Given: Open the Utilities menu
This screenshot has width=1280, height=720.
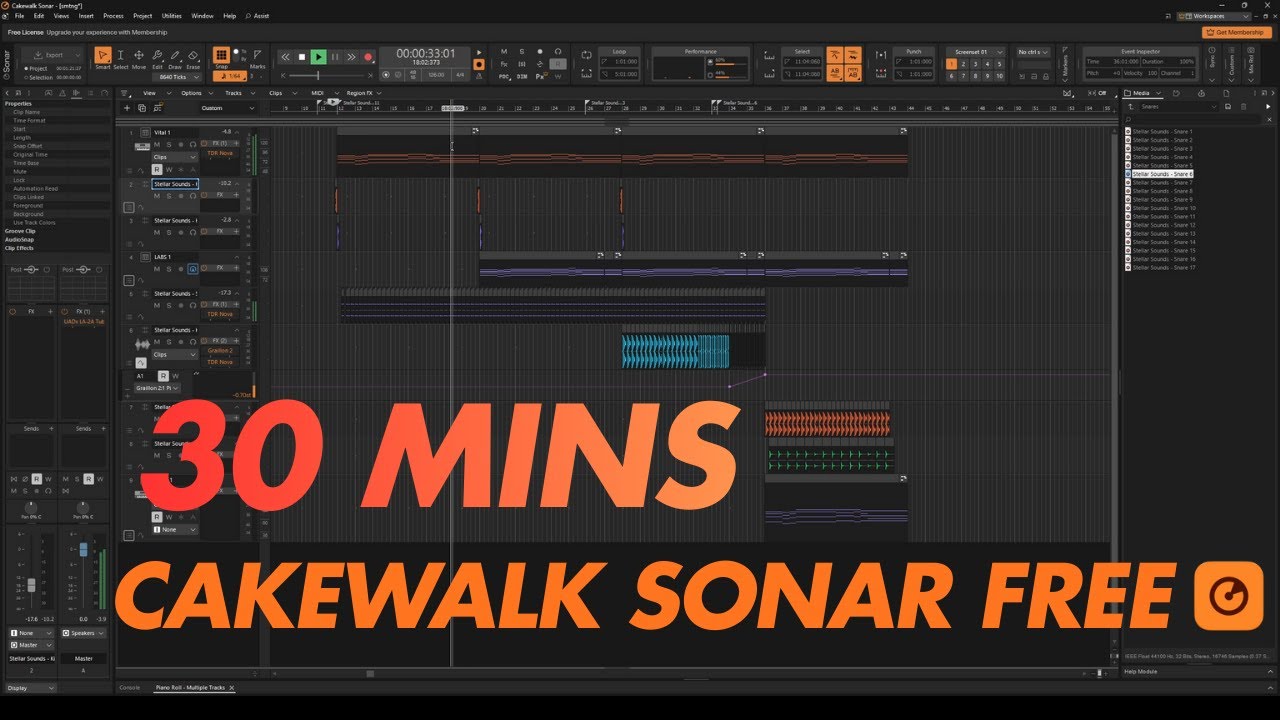Looking at the screenshot, I should (172, 16).
